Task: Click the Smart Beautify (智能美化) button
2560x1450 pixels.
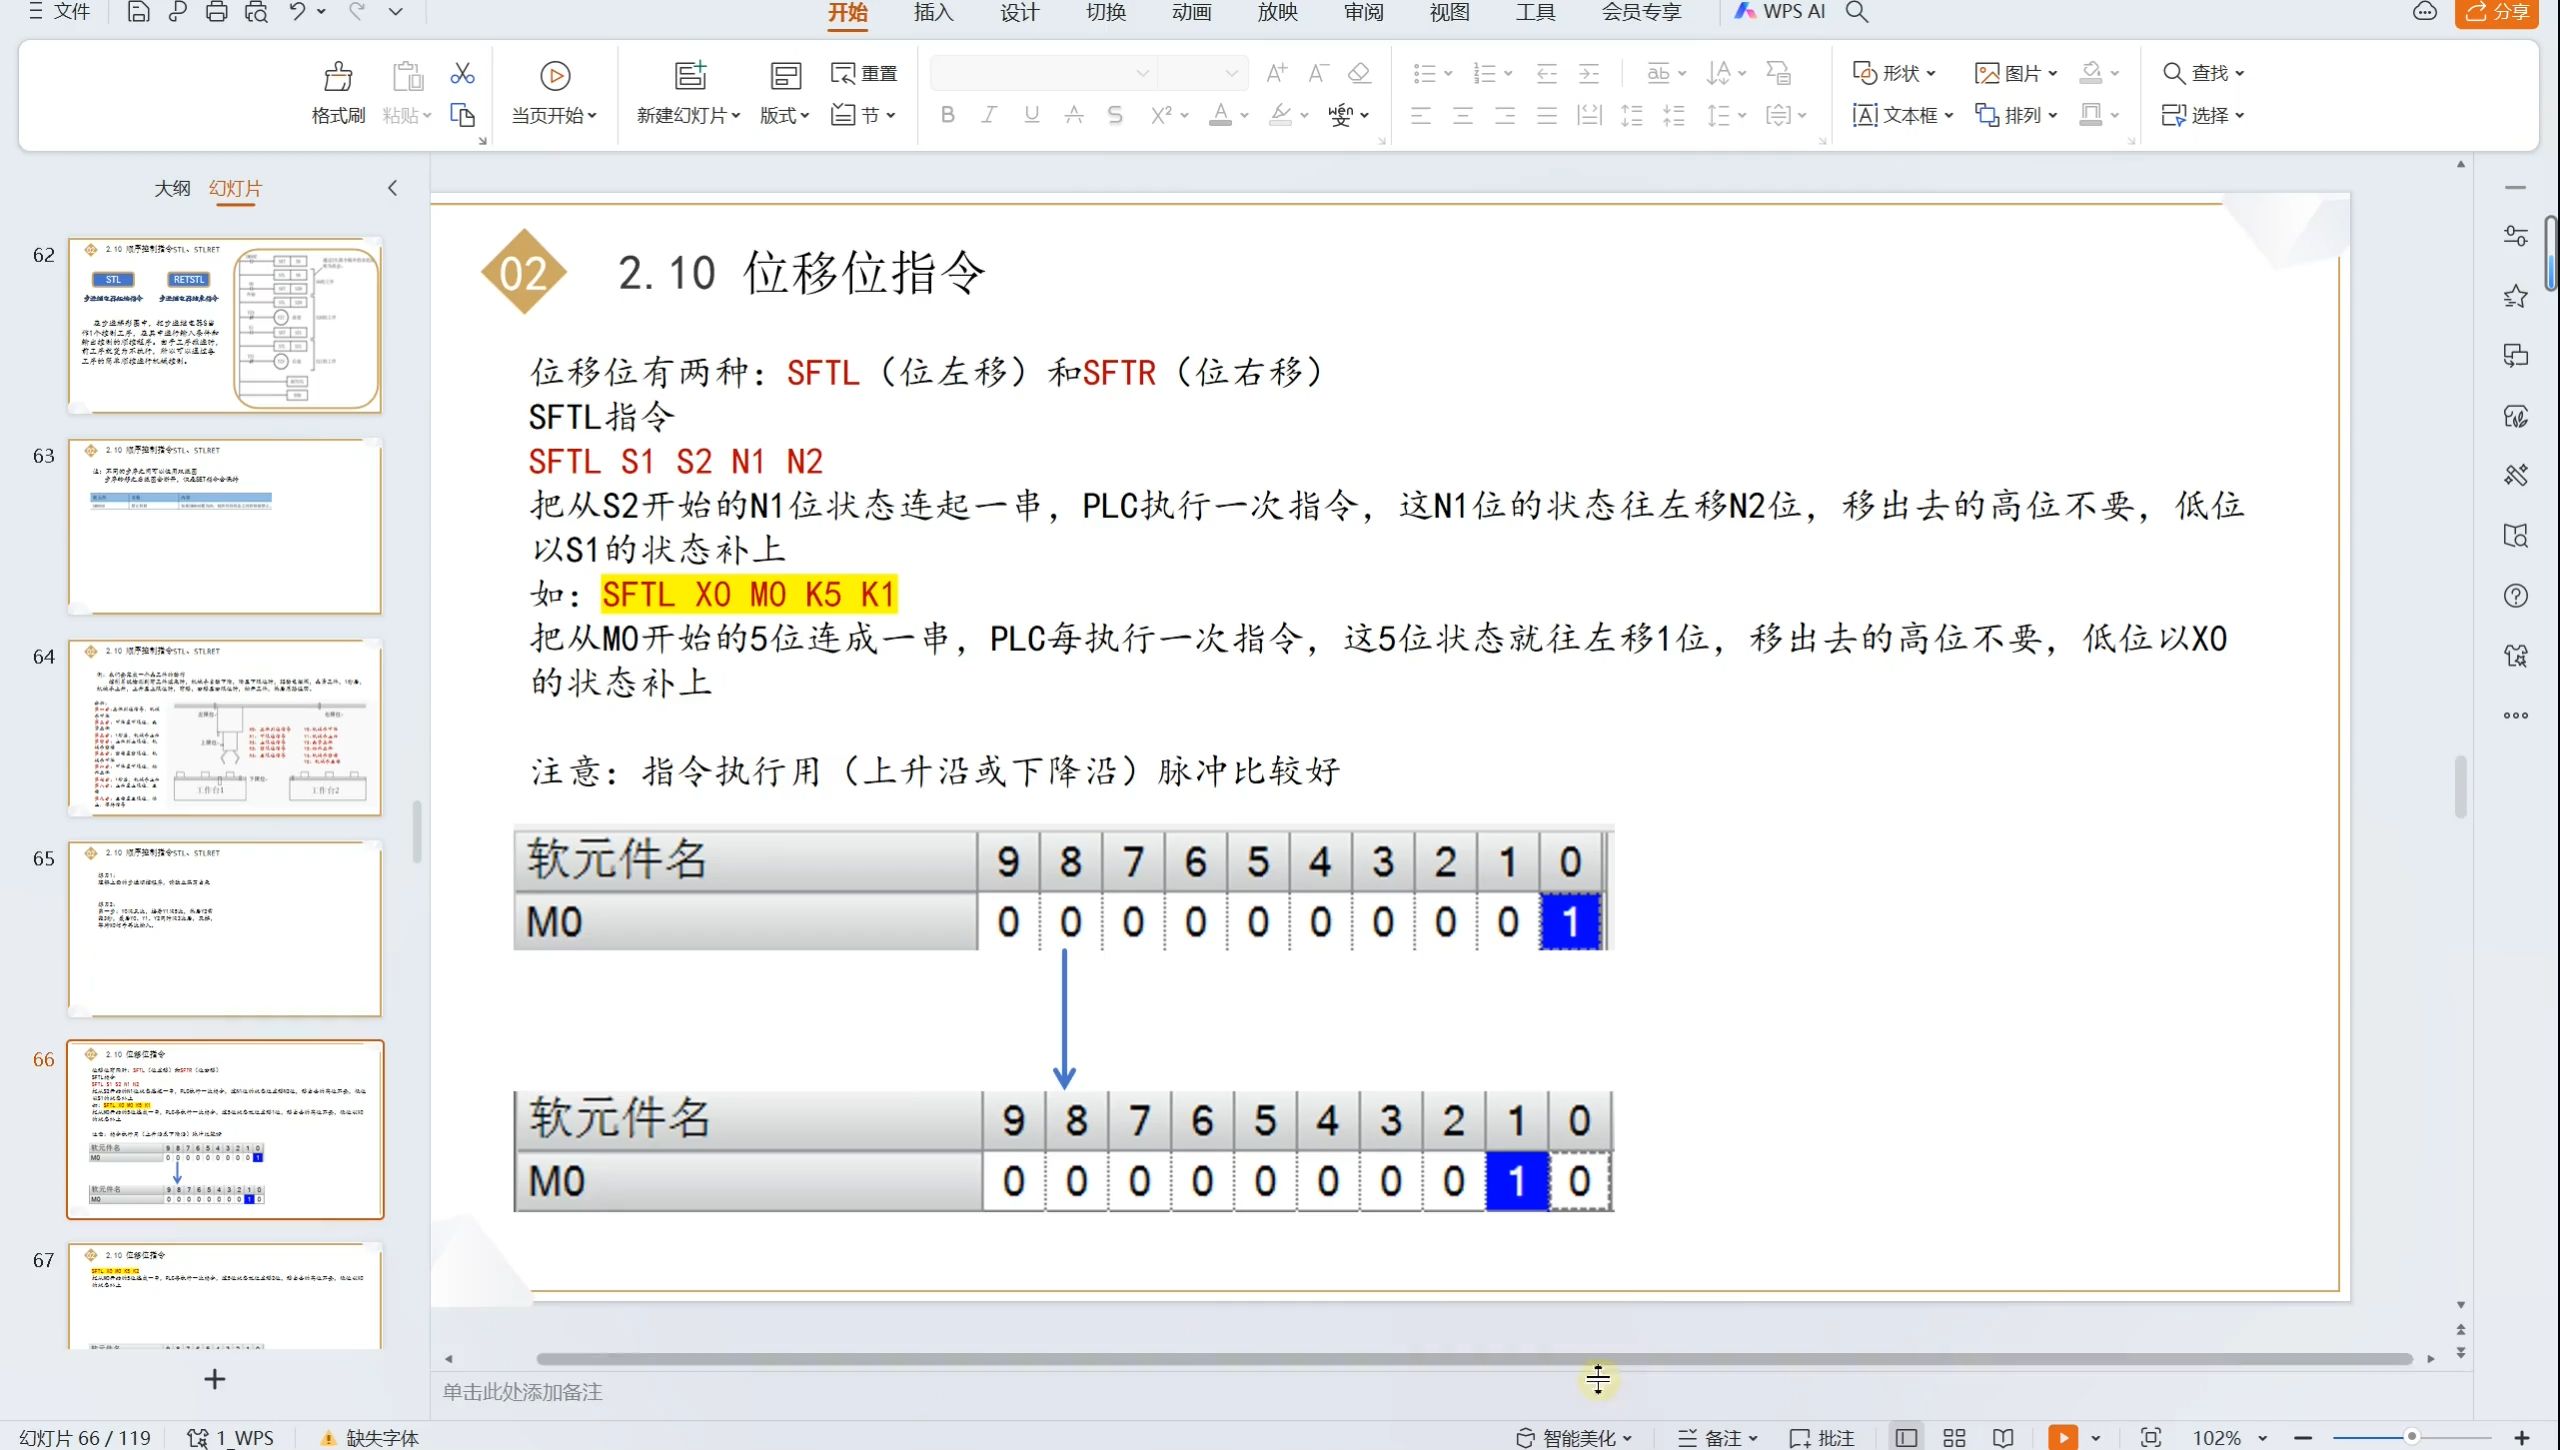Action: click(x=1575, y=1437)
